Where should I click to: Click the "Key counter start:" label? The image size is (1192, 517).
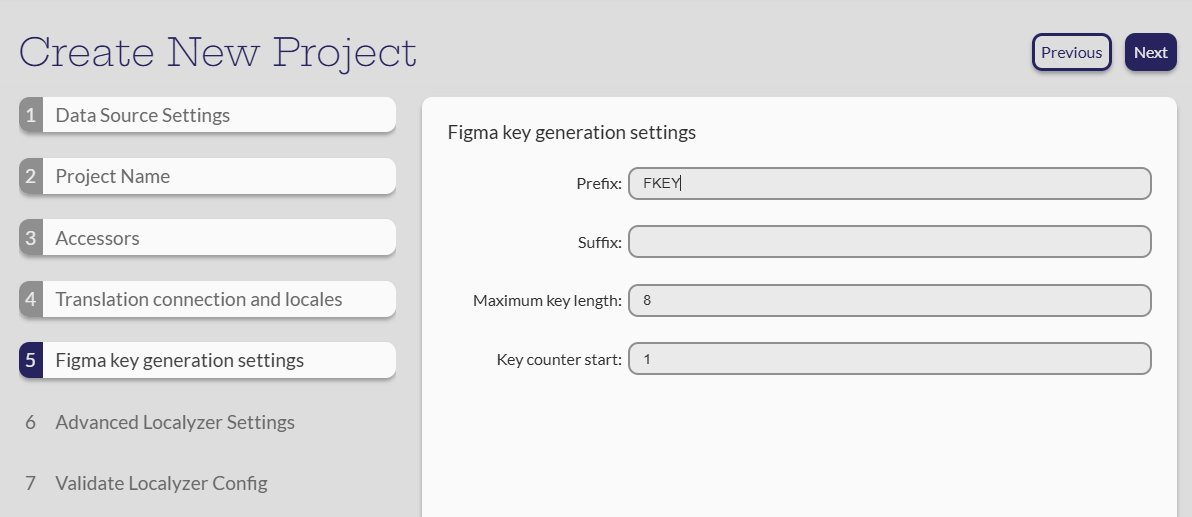point(559,359)
